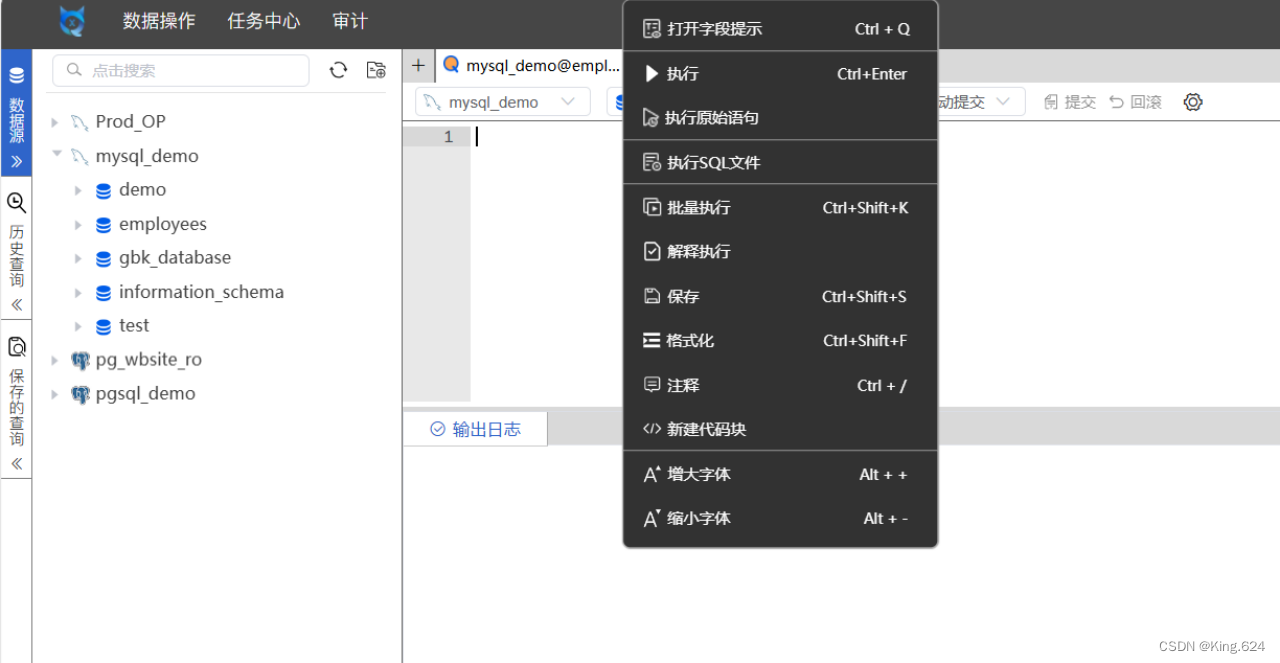Select pg_wbsite_ro PostgreSQL source
Image resolution: width=1280 pixels, height=663 pixels.
[x=149, y=360]
